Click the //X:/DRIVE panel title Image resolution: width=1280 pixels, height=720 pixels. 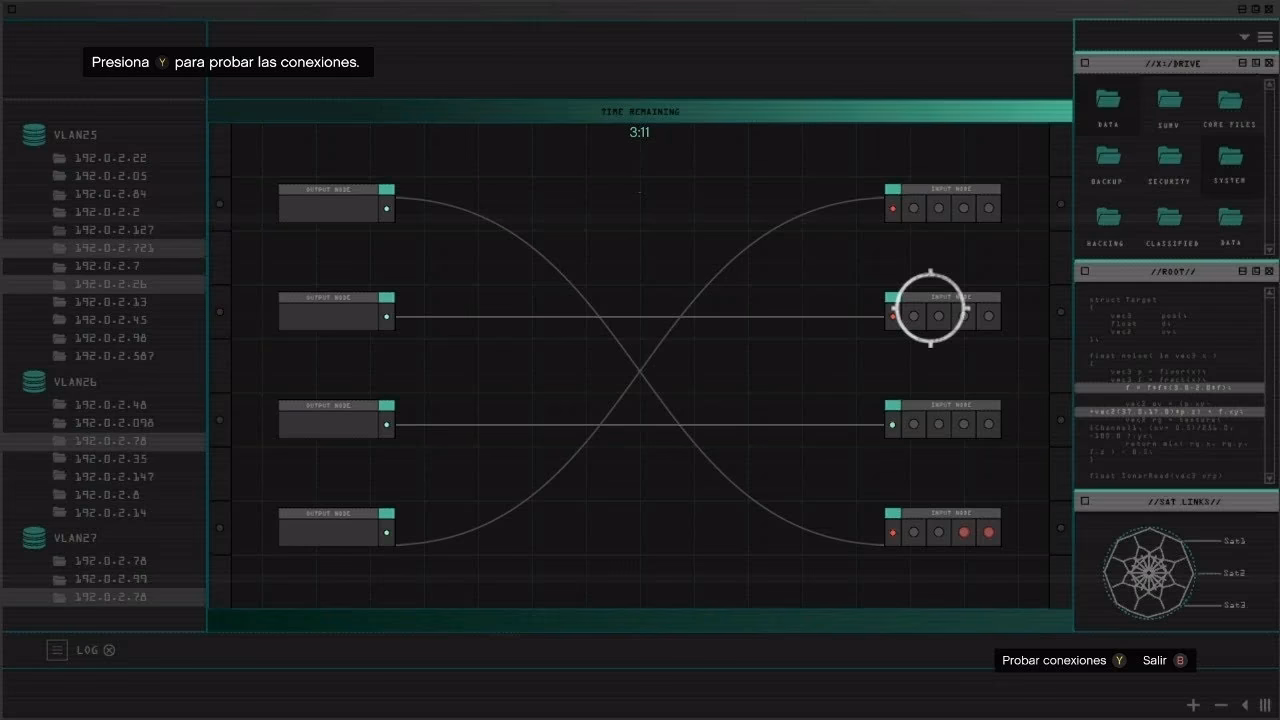click(x=1173, y=63)
